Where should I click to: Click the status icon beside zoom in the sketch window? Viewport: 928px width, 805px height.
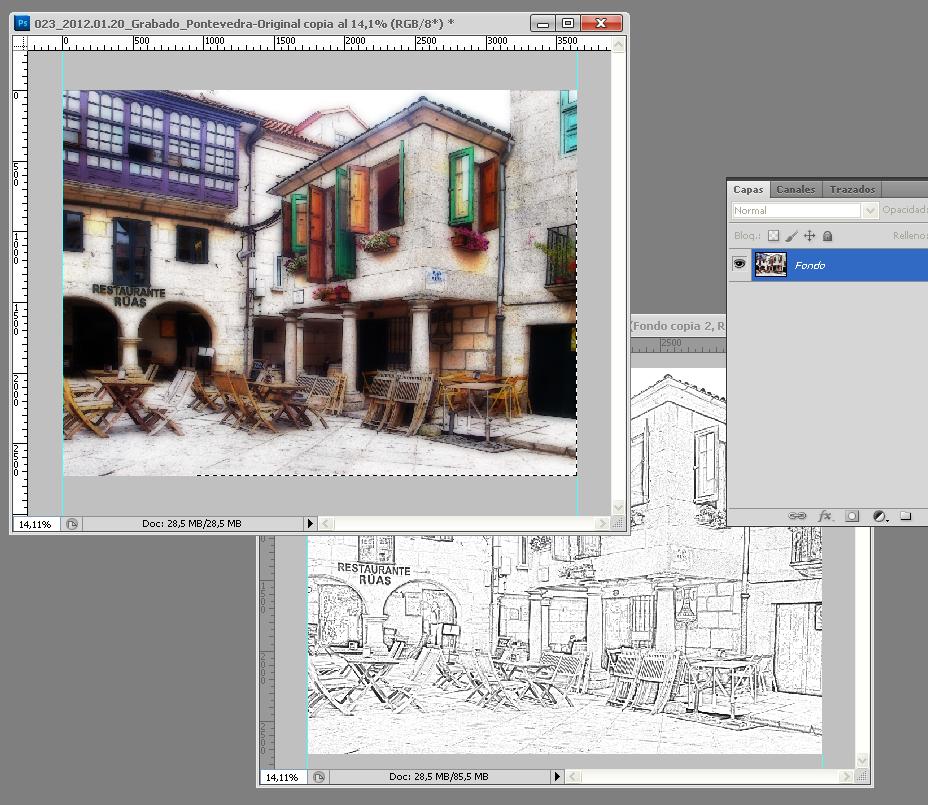click(x=319, y=777)
